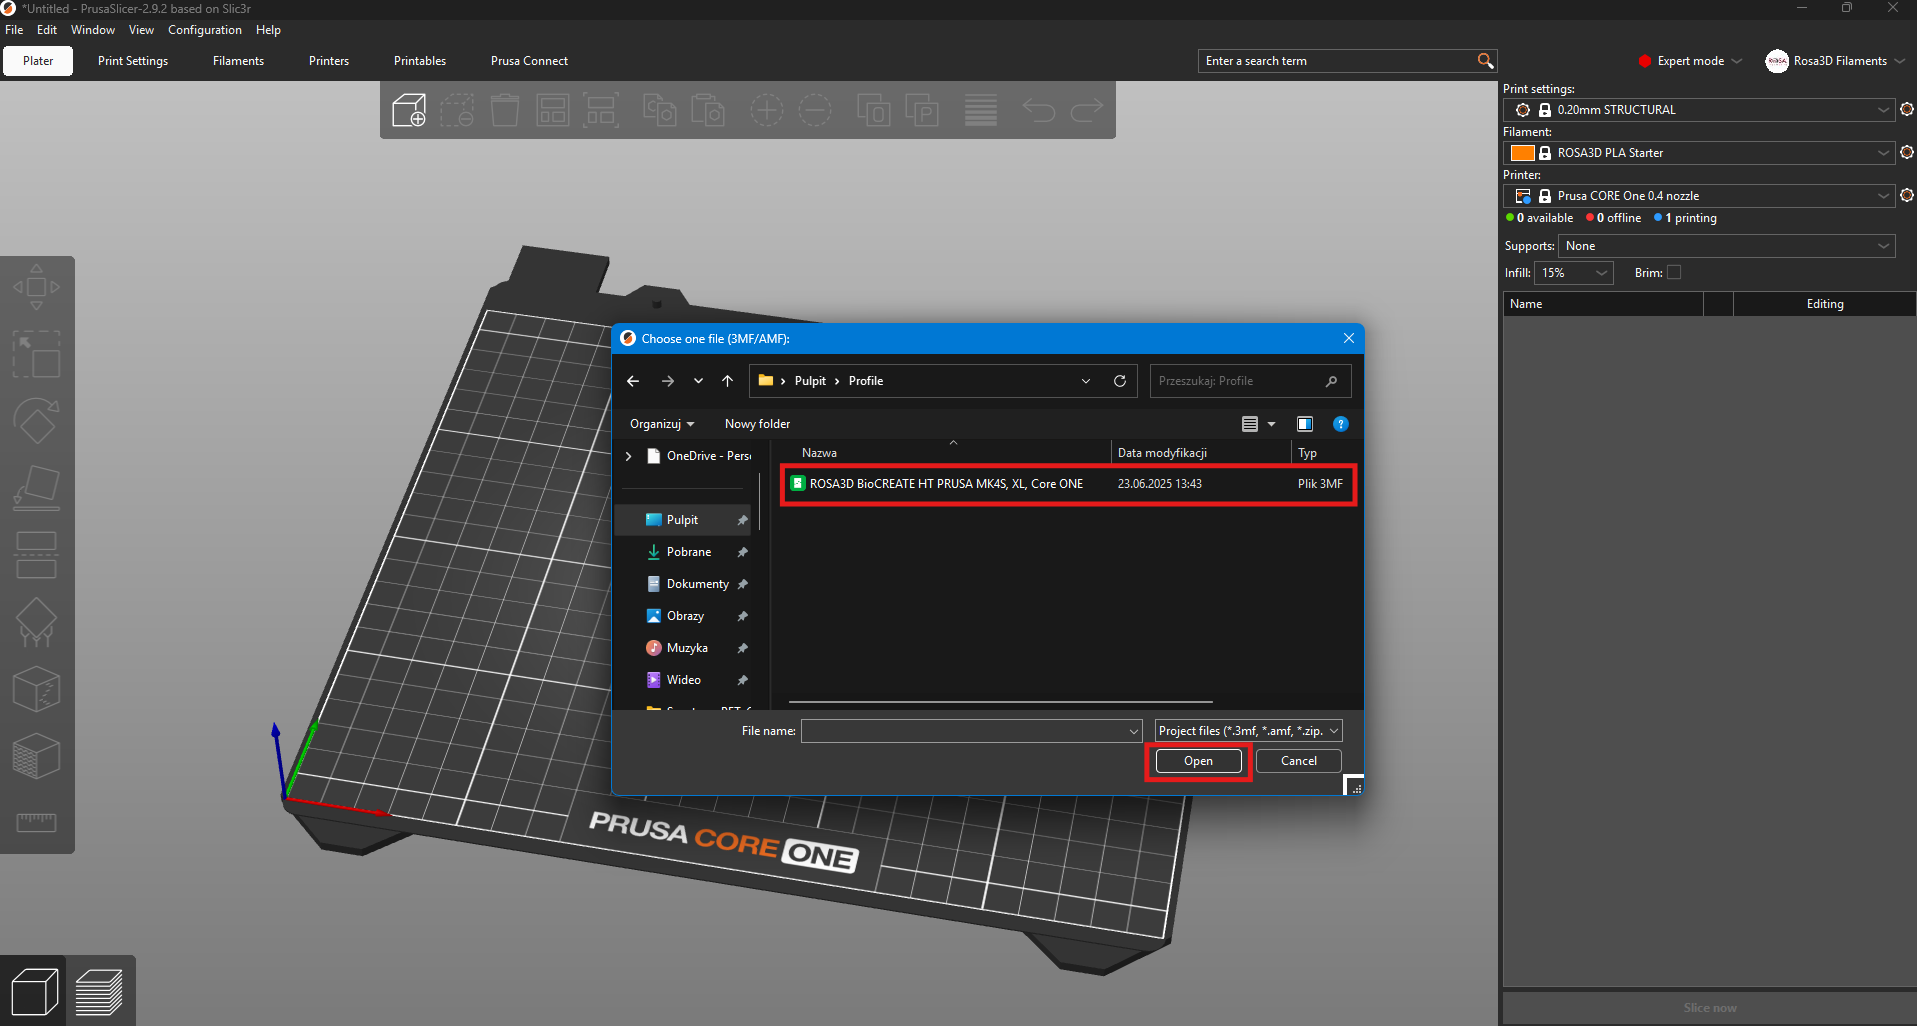The width and height of the screenshot is (1917, 1026).
Task: Select the Move tool in left toolbar
Action: point(36,288)
